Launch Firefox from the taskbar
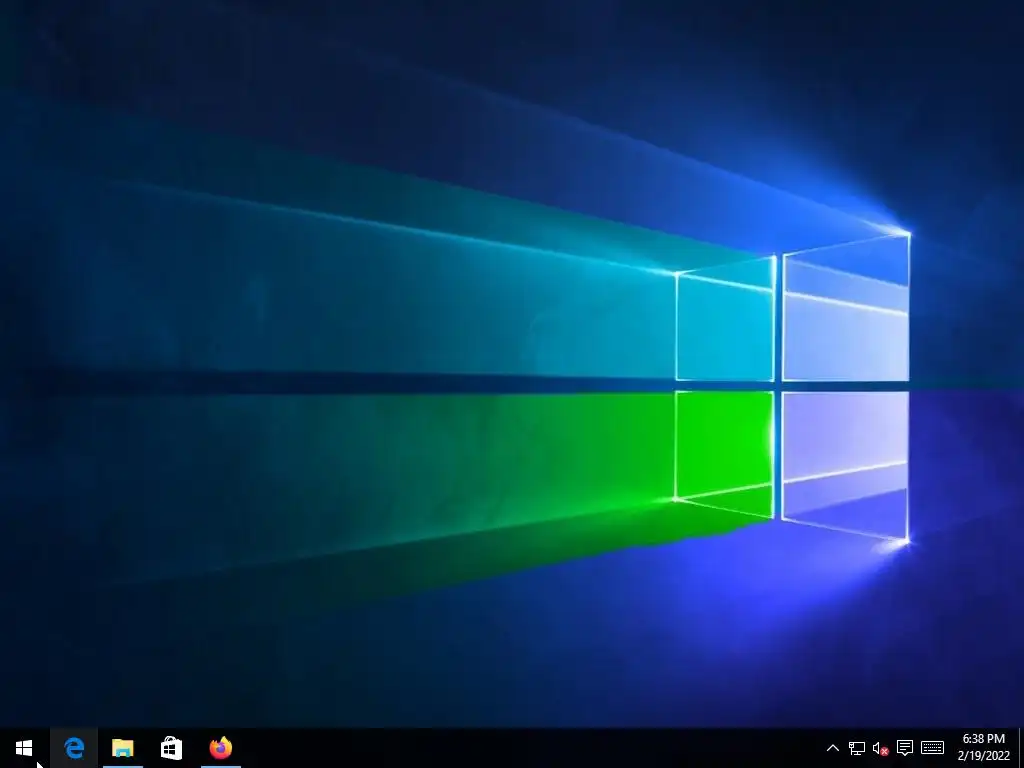The image size is (1024, 768). (221, 748)
